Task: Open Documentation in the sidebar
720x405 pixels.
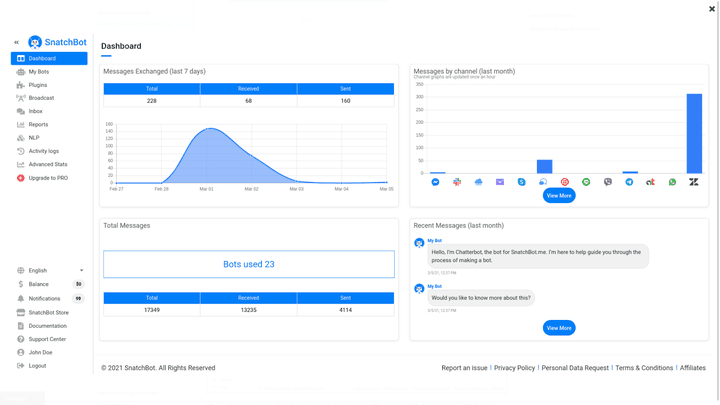Action: (47, 326)
